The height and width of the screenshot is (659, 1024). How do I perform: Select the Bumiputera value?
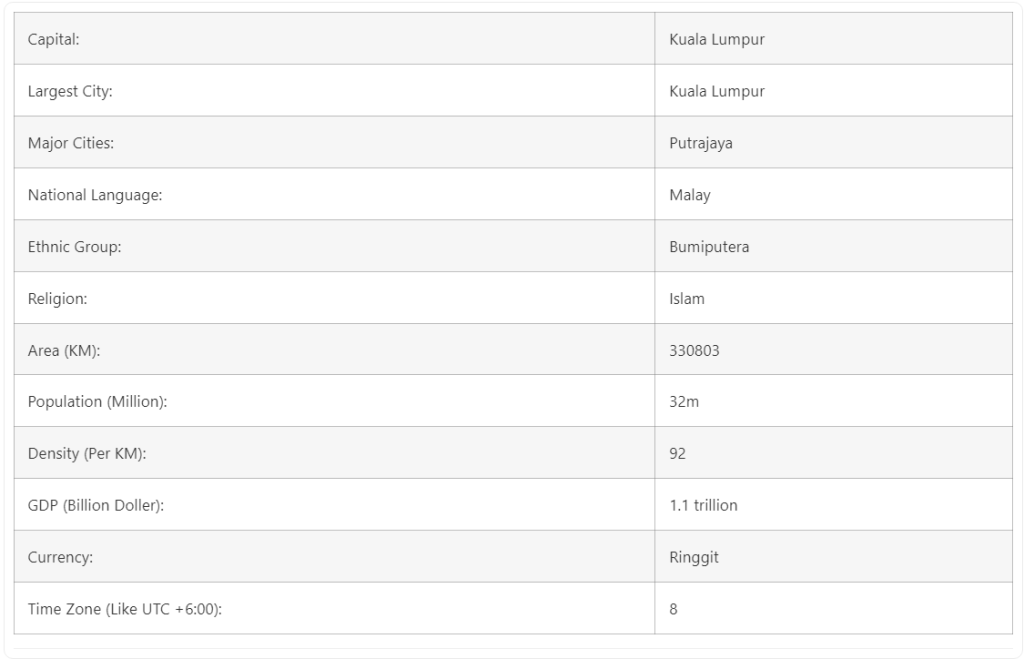point(709,247)
